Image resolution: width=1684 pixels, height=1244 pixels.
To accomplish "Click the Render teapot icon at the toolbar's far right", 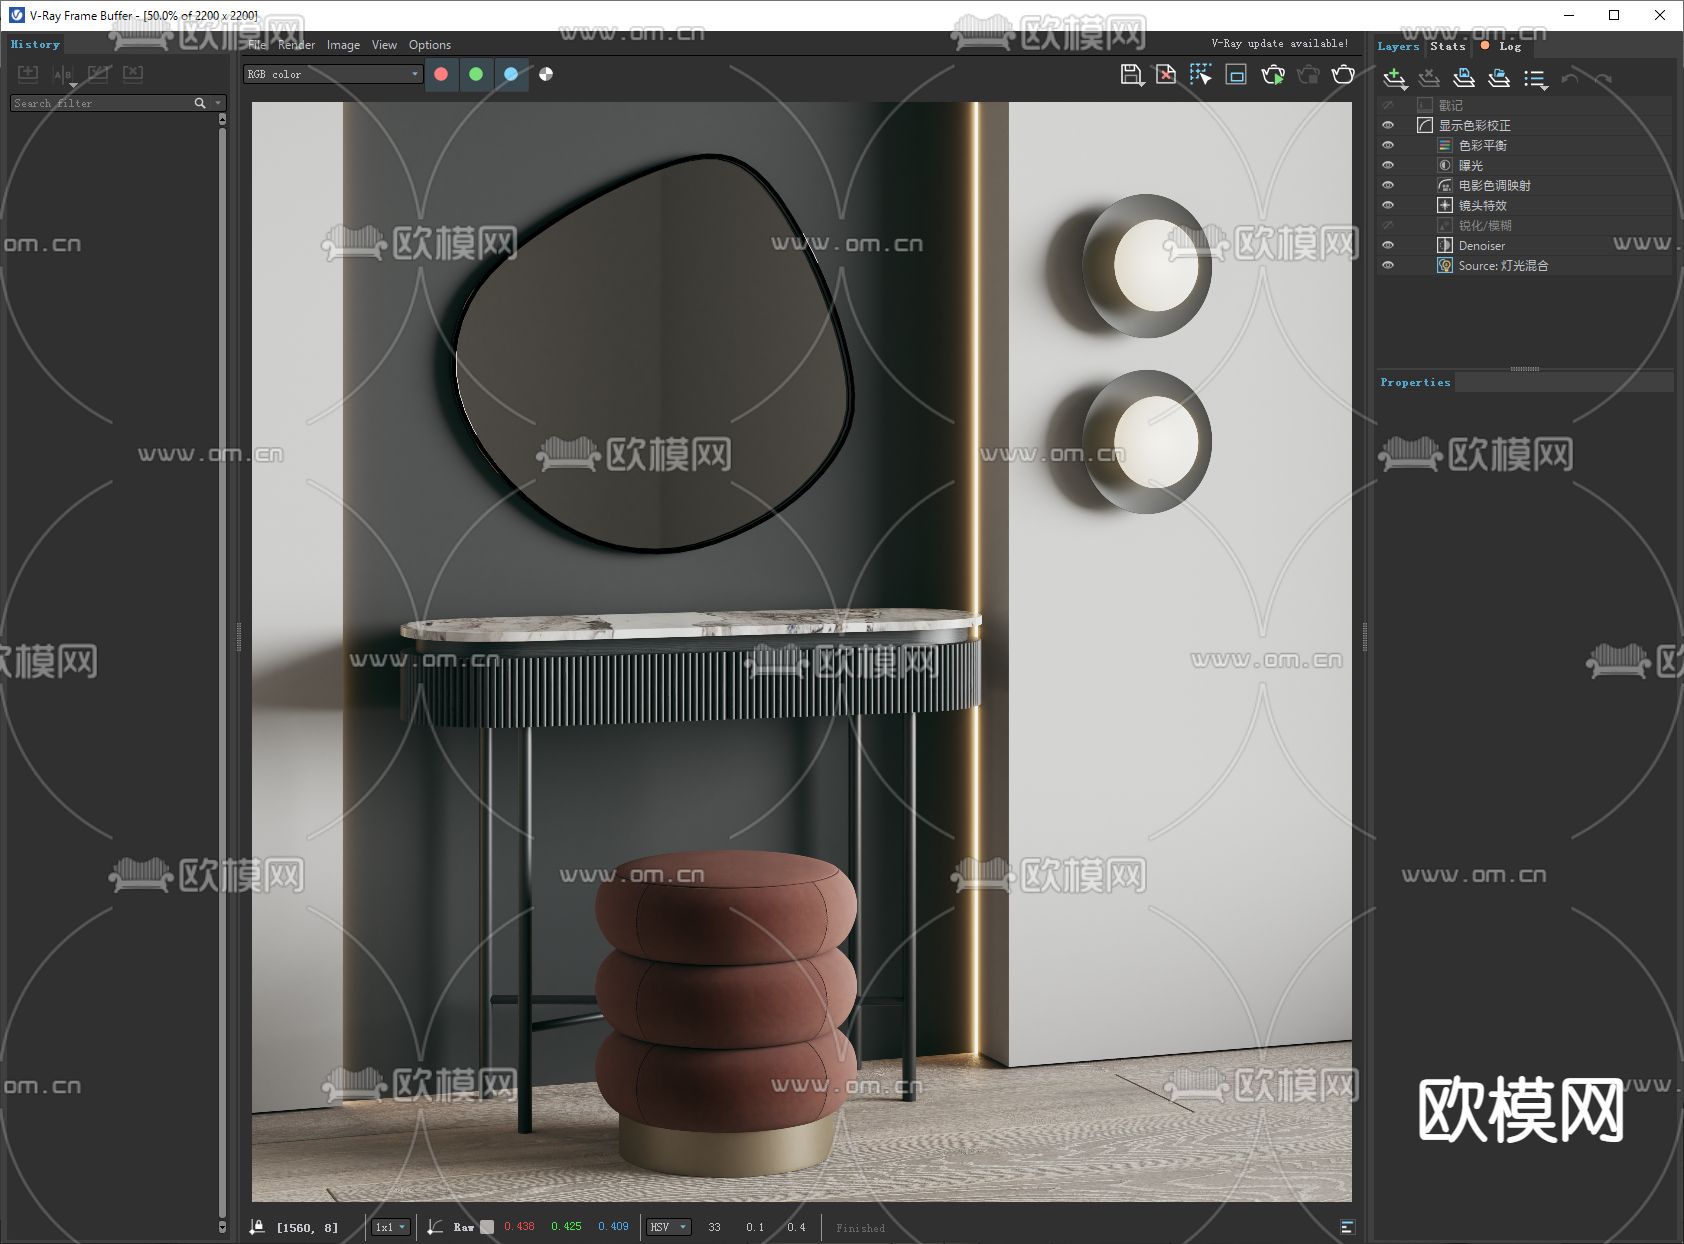I will pos(1344,75).
